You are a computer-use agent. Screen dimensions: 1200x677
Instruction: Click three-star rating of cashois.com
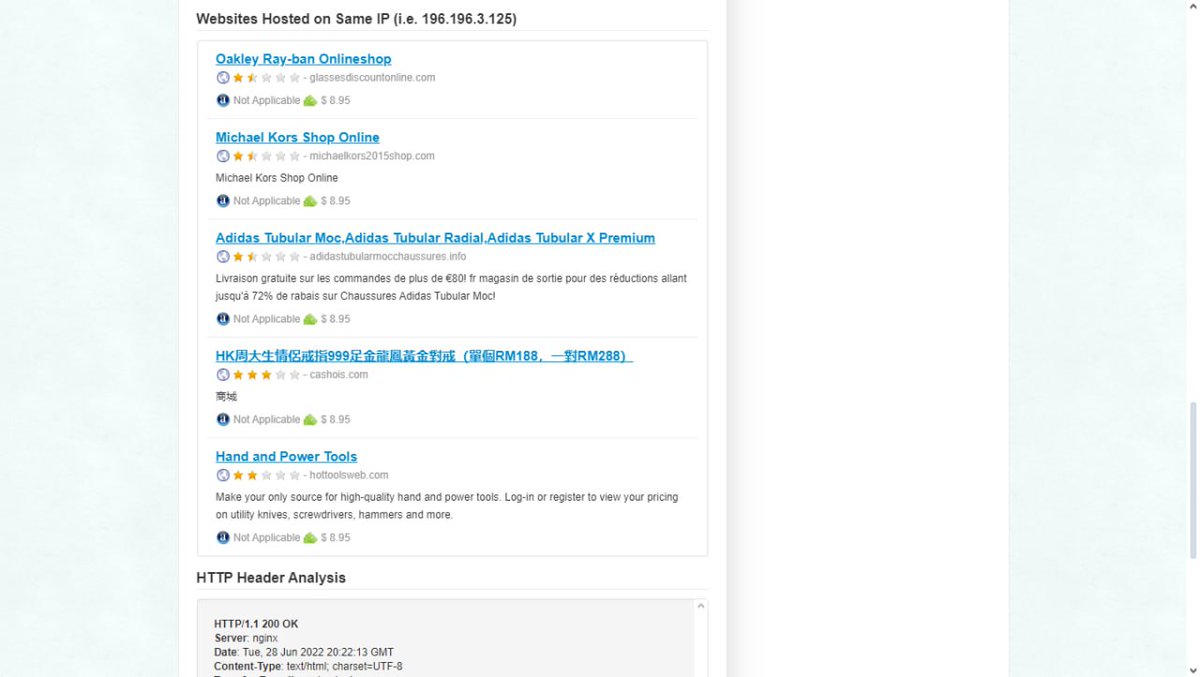click(x=266, y=375)
